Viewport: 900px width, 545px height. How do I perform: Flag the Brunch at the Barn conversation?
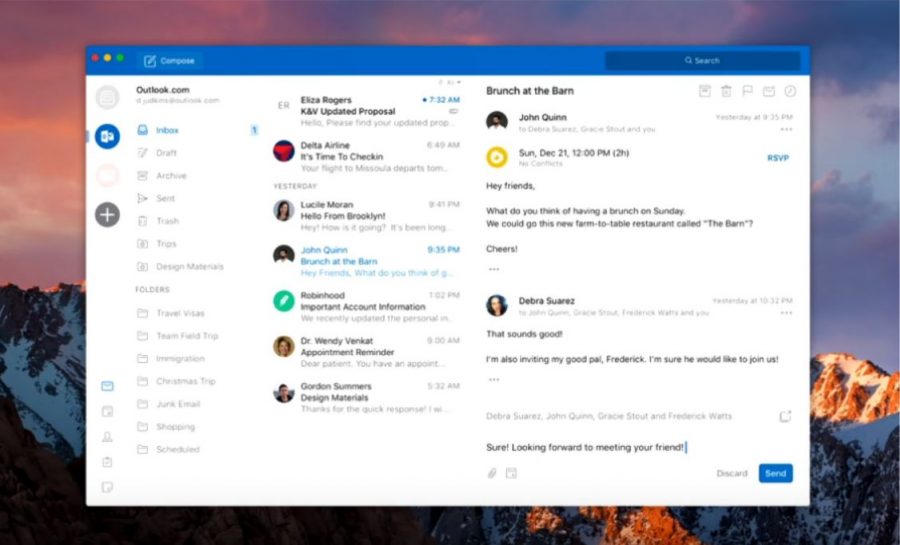747,91
